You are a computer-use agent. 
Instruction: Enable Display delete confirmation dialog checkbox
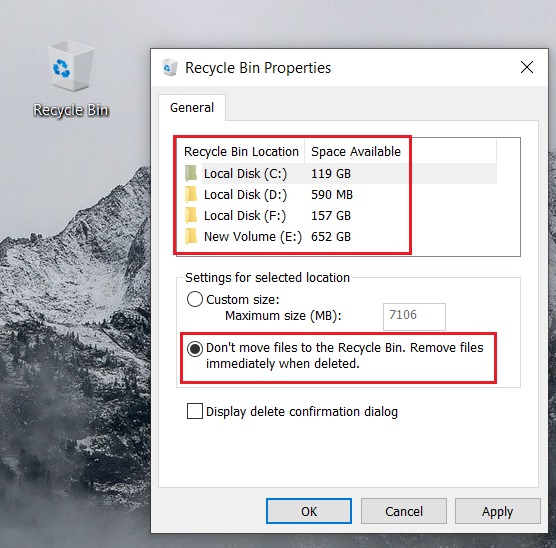(195, 411)
